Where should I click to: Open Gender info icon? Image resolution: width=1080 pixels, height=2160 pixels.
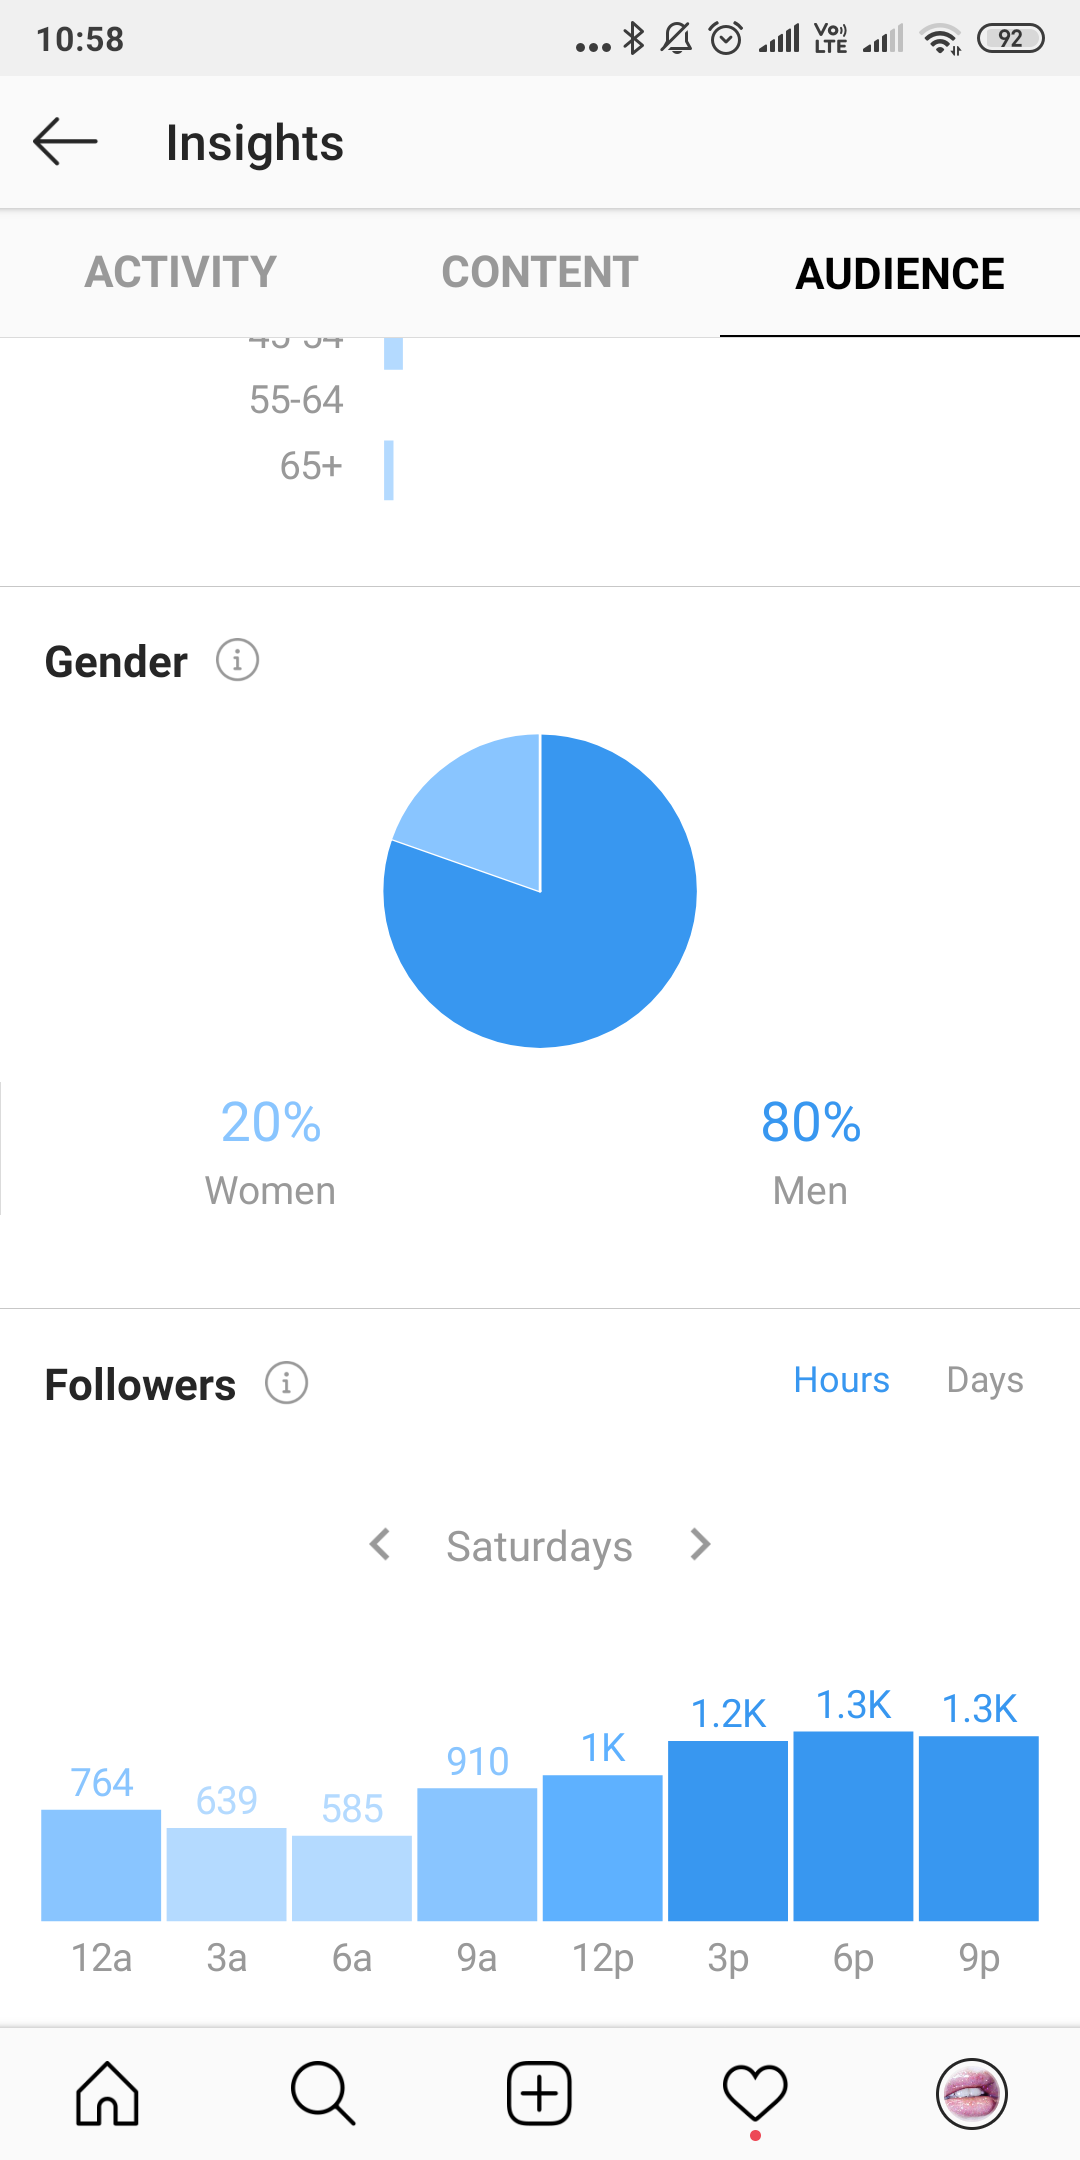pyautogui.click(x=238, y=660)
